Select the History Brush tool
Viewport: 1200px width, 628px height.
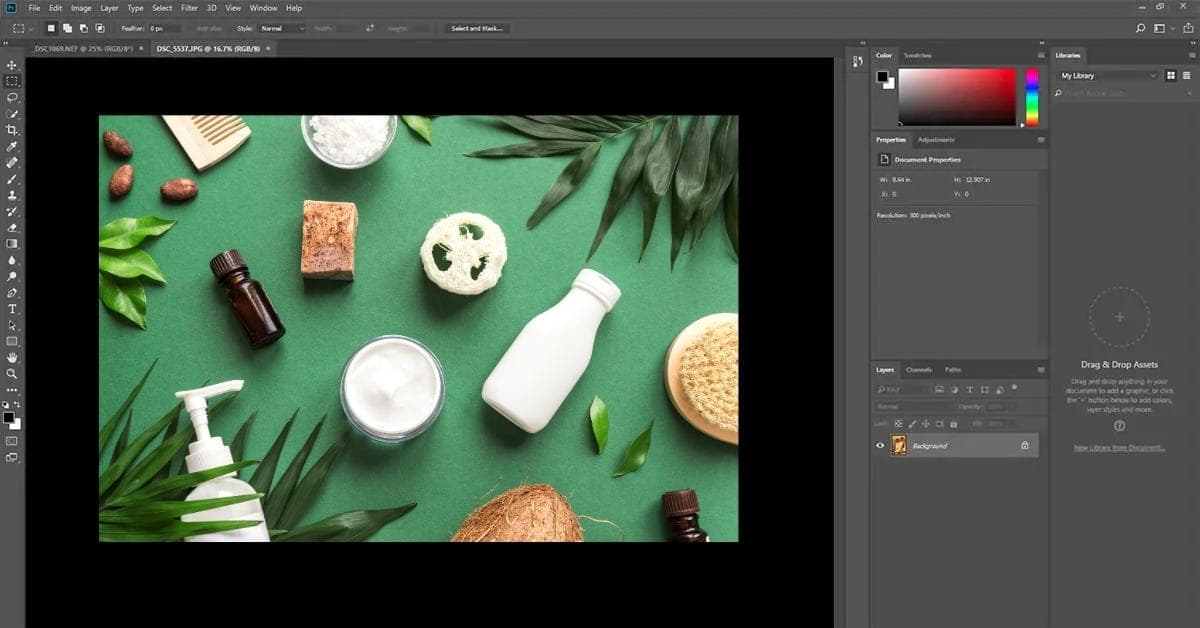point(12,211)
